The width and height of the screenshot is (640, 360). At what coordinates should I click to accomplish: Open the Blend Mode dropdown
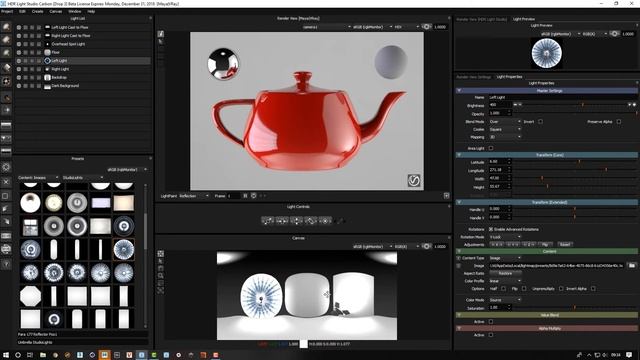[505, 122]
